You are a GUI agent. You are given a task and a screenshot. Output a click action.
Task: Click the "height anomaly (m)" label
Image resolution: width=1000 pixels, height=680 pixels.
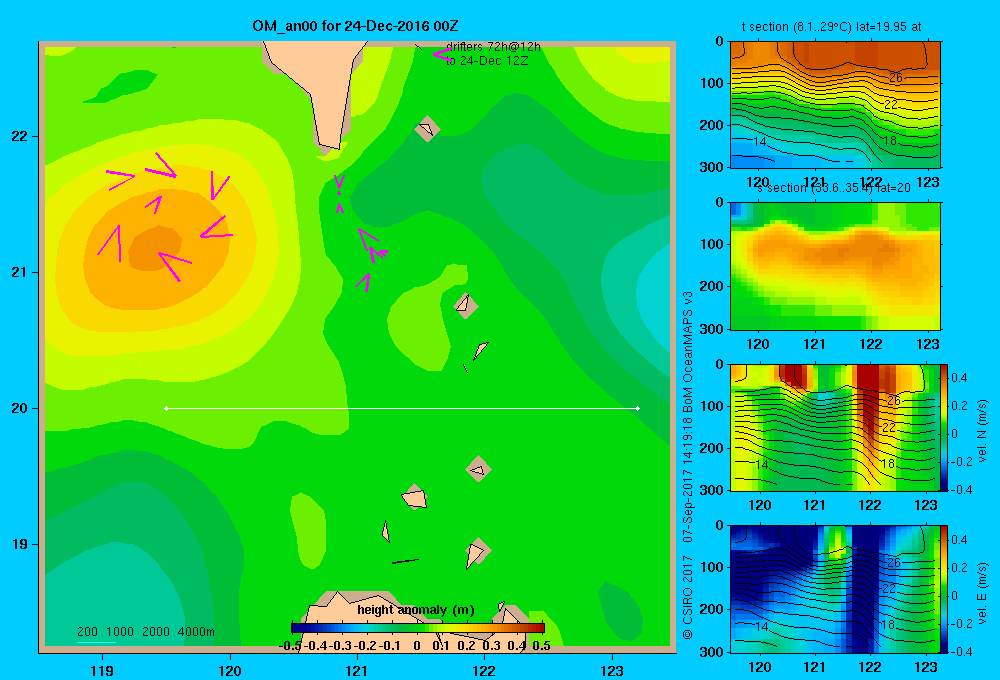416,610
